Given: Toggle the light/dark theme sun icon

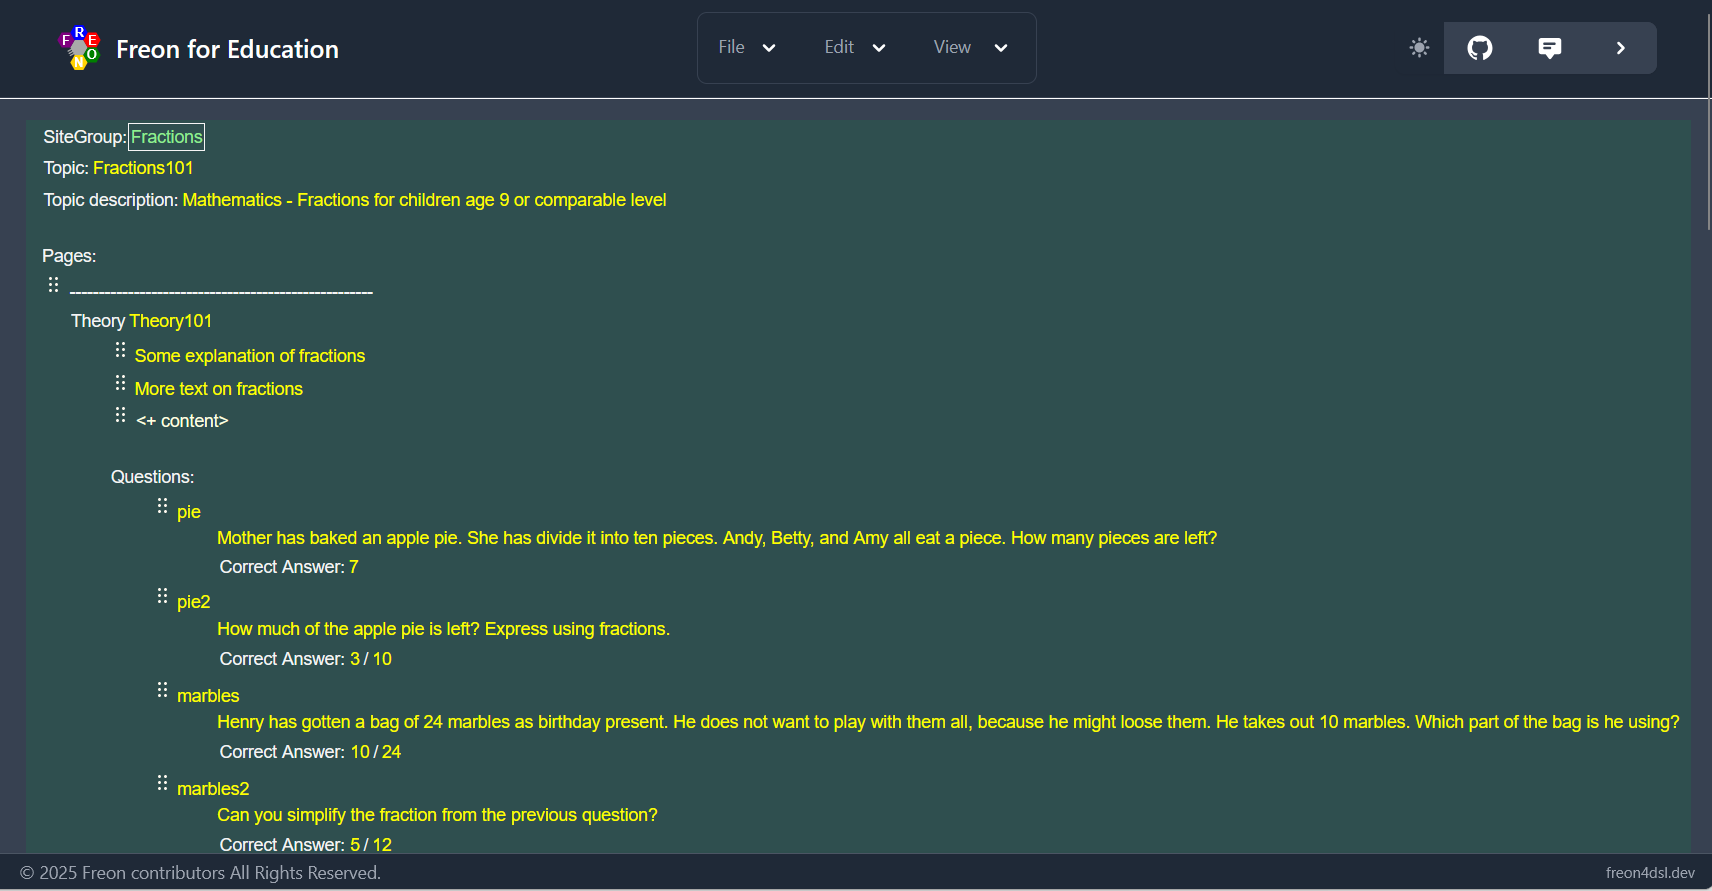Looking at the screenshot, I should coord(1419,48).
